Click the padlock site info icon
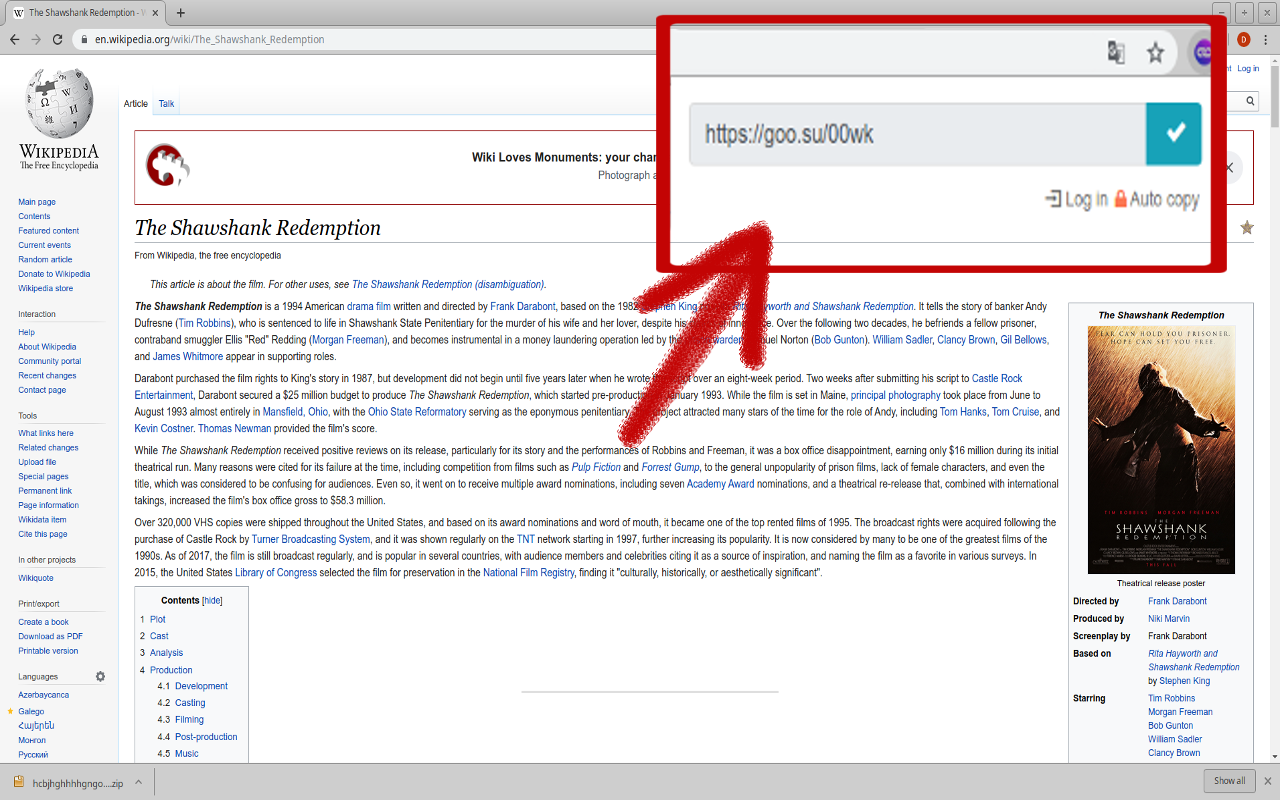The image size is (1280, 800). tap(84, 40)
